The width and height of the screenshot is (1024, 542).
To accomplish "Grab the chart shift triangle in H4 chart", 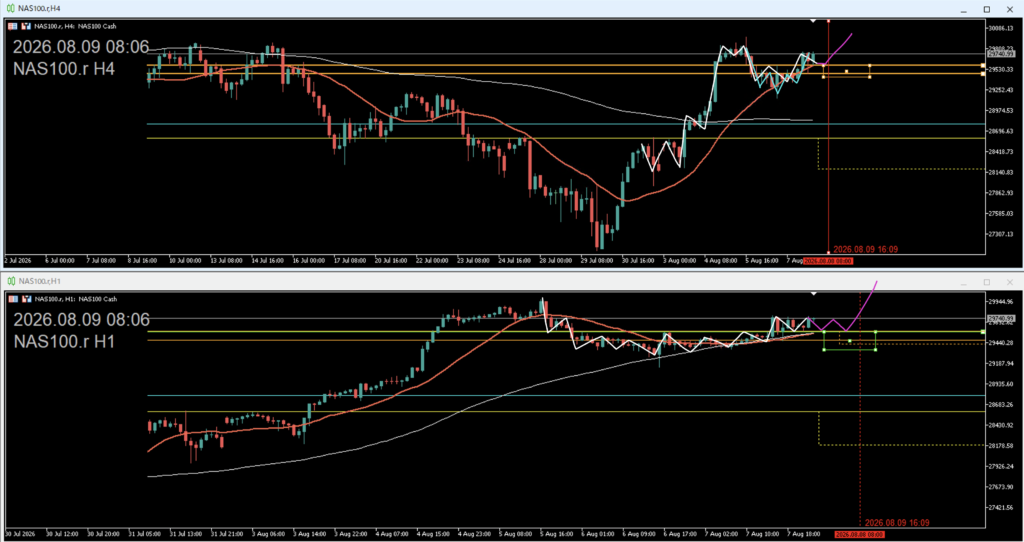I will click(x=813, y=22).
